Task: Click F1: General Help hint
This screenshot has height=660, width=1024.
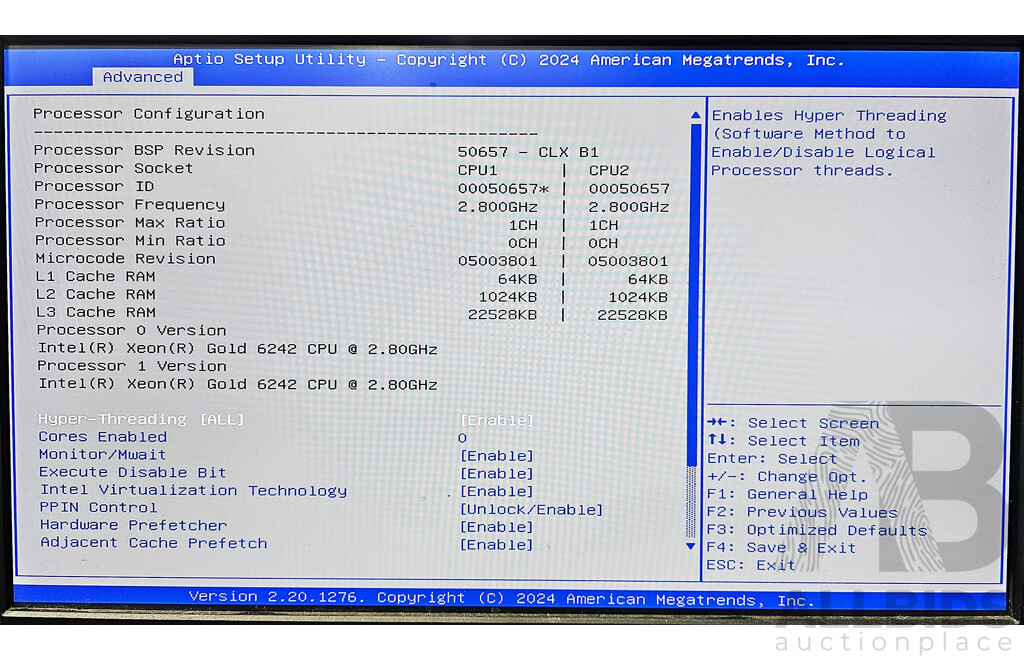Action: tap(788, 495)
